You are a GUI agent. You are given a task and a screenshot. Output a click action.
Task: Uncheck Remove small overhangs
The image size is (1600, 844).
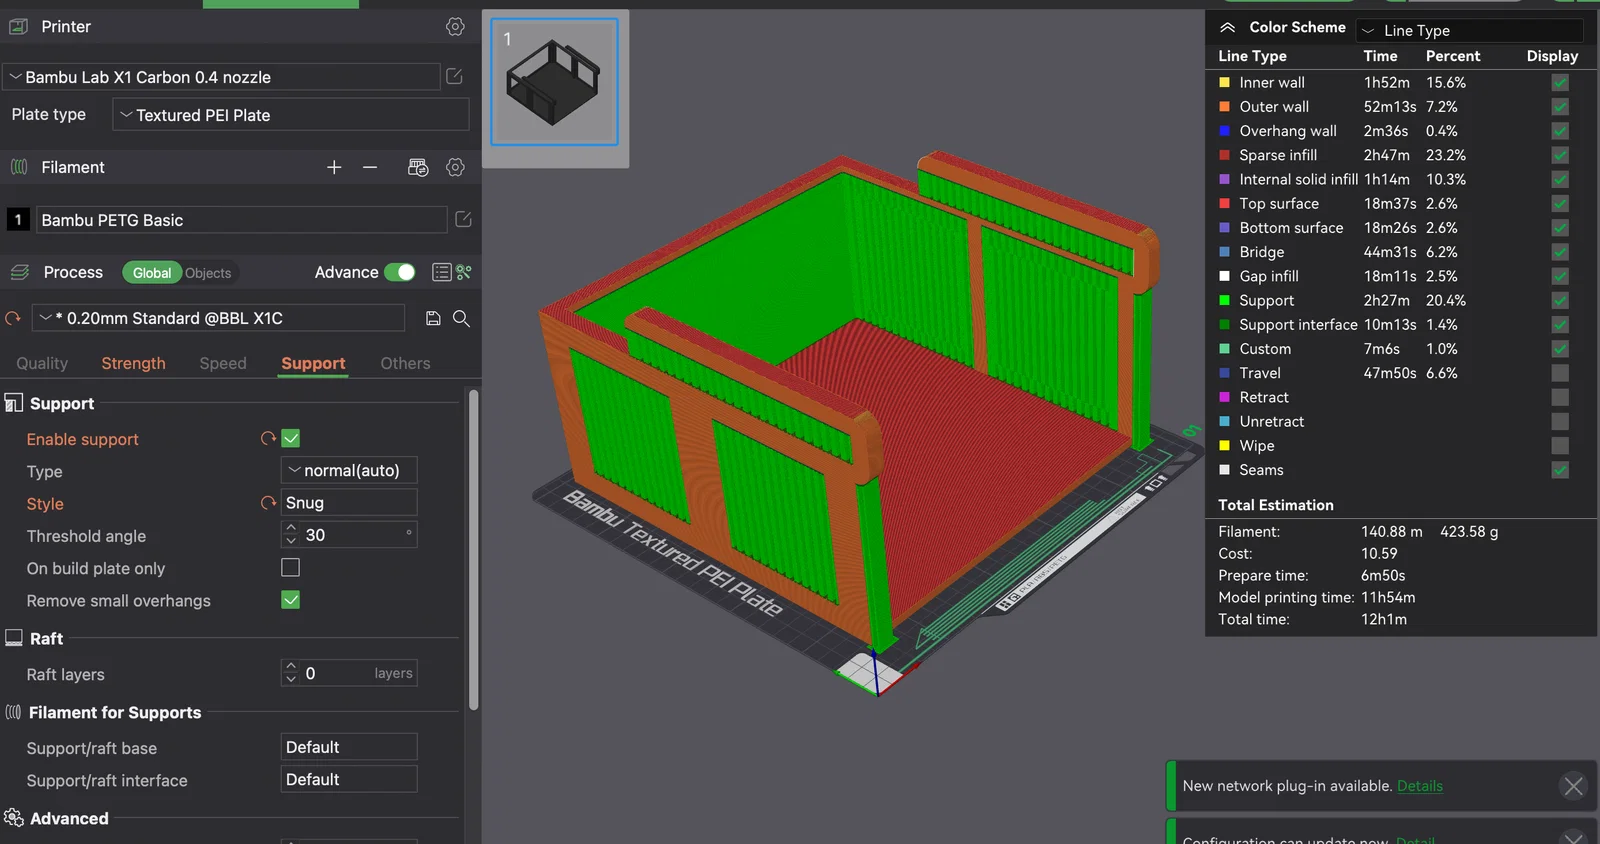(291, 599)
